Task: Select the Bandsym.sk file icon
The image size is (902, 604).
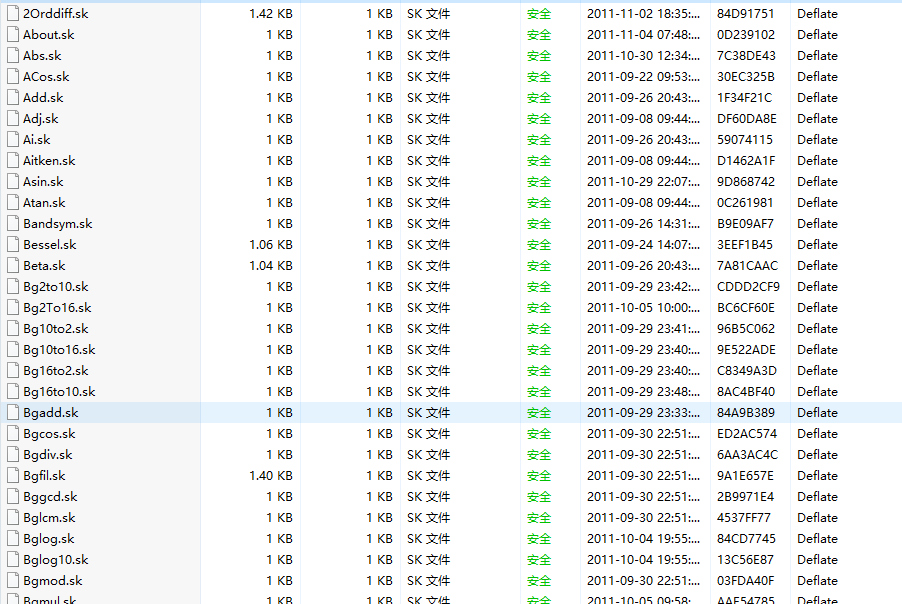Action: click(13, 223)
